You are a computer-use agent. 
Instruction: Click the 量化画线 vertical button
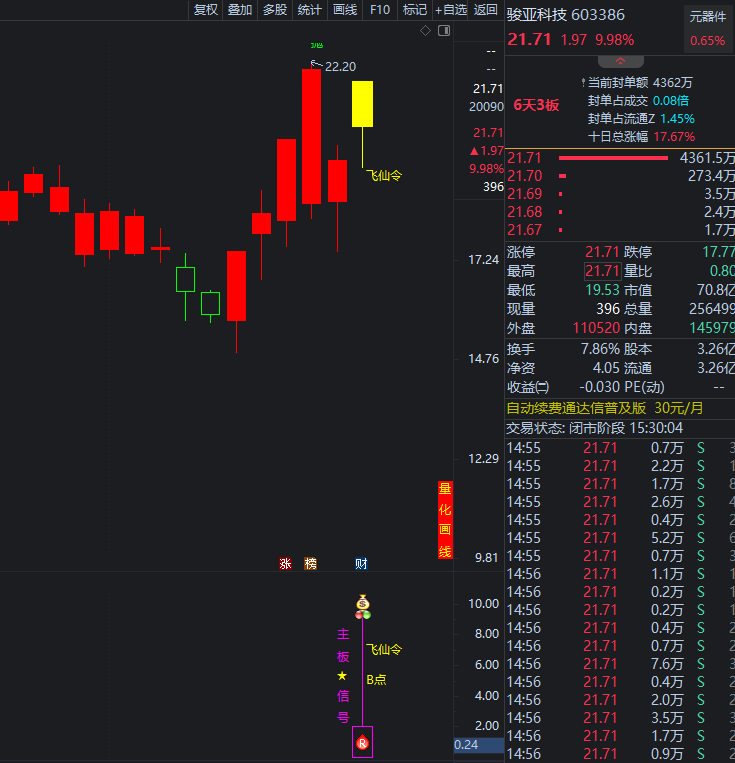click(x=445, y=520)
